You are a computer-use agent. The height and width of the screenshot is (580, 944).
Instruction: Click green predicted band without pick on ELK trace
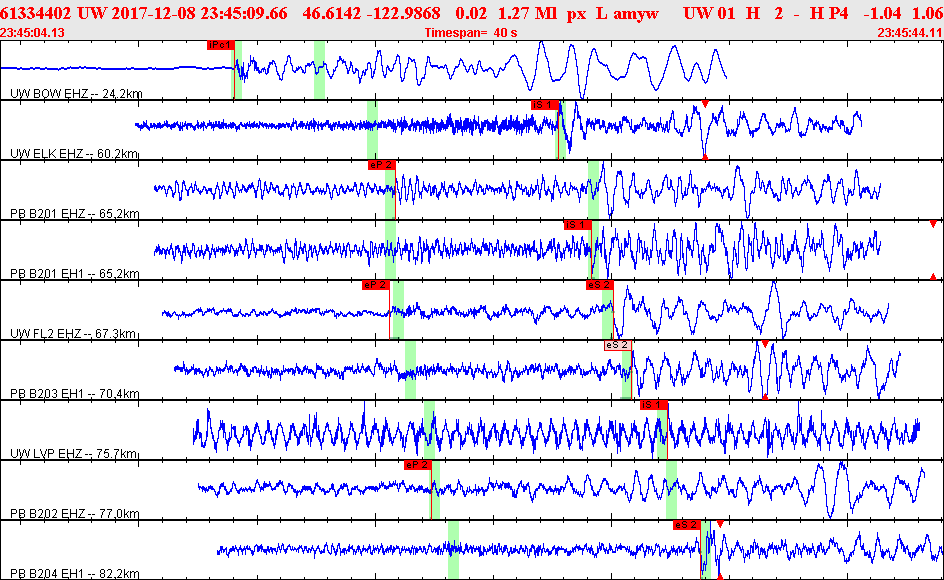pyautogui.click(x=372, y=130)
